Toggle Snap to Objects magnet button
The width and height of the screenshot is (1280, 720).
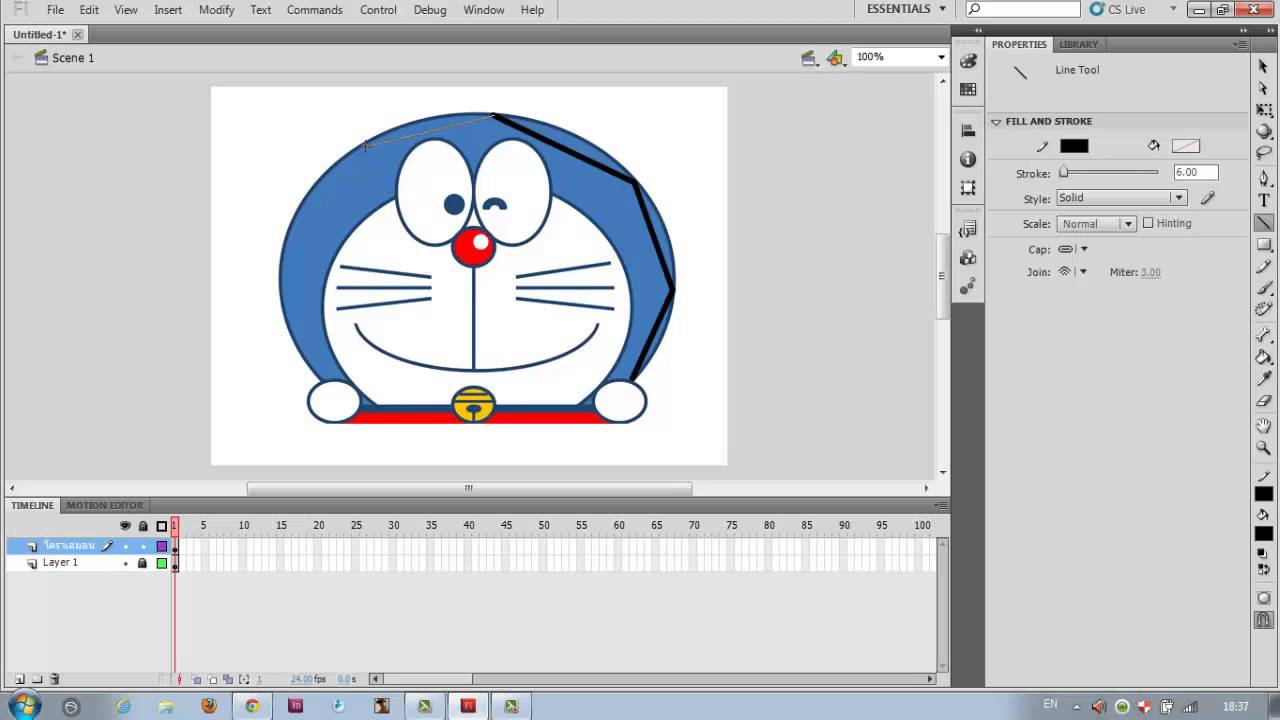click(1264, 620)
